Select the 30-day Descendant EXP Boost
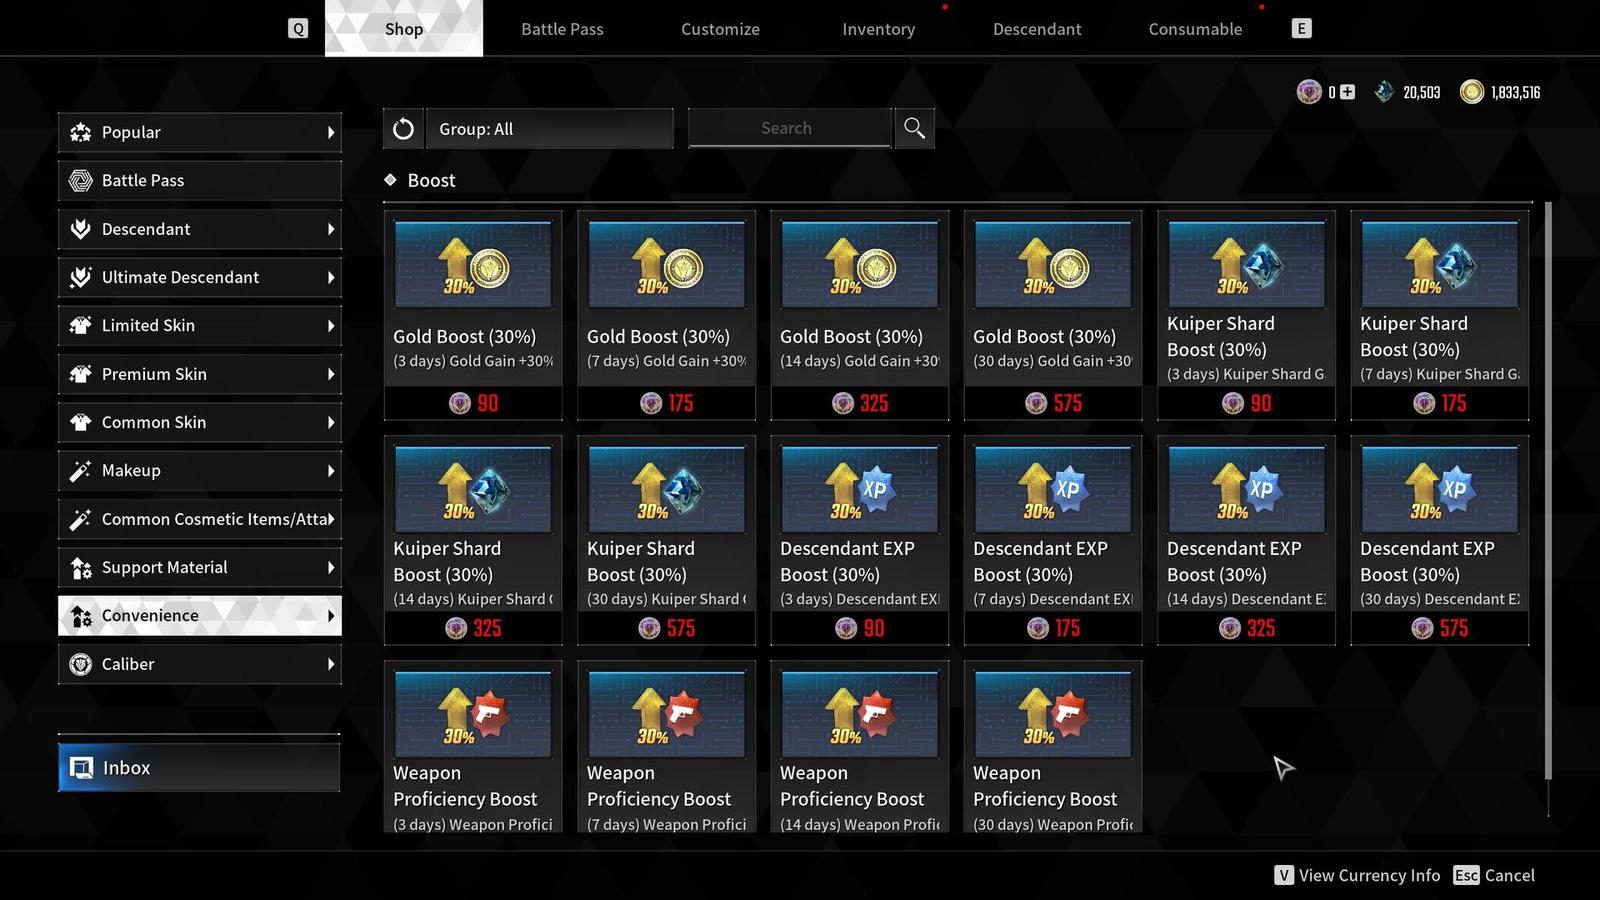 tap(1440, 540)
